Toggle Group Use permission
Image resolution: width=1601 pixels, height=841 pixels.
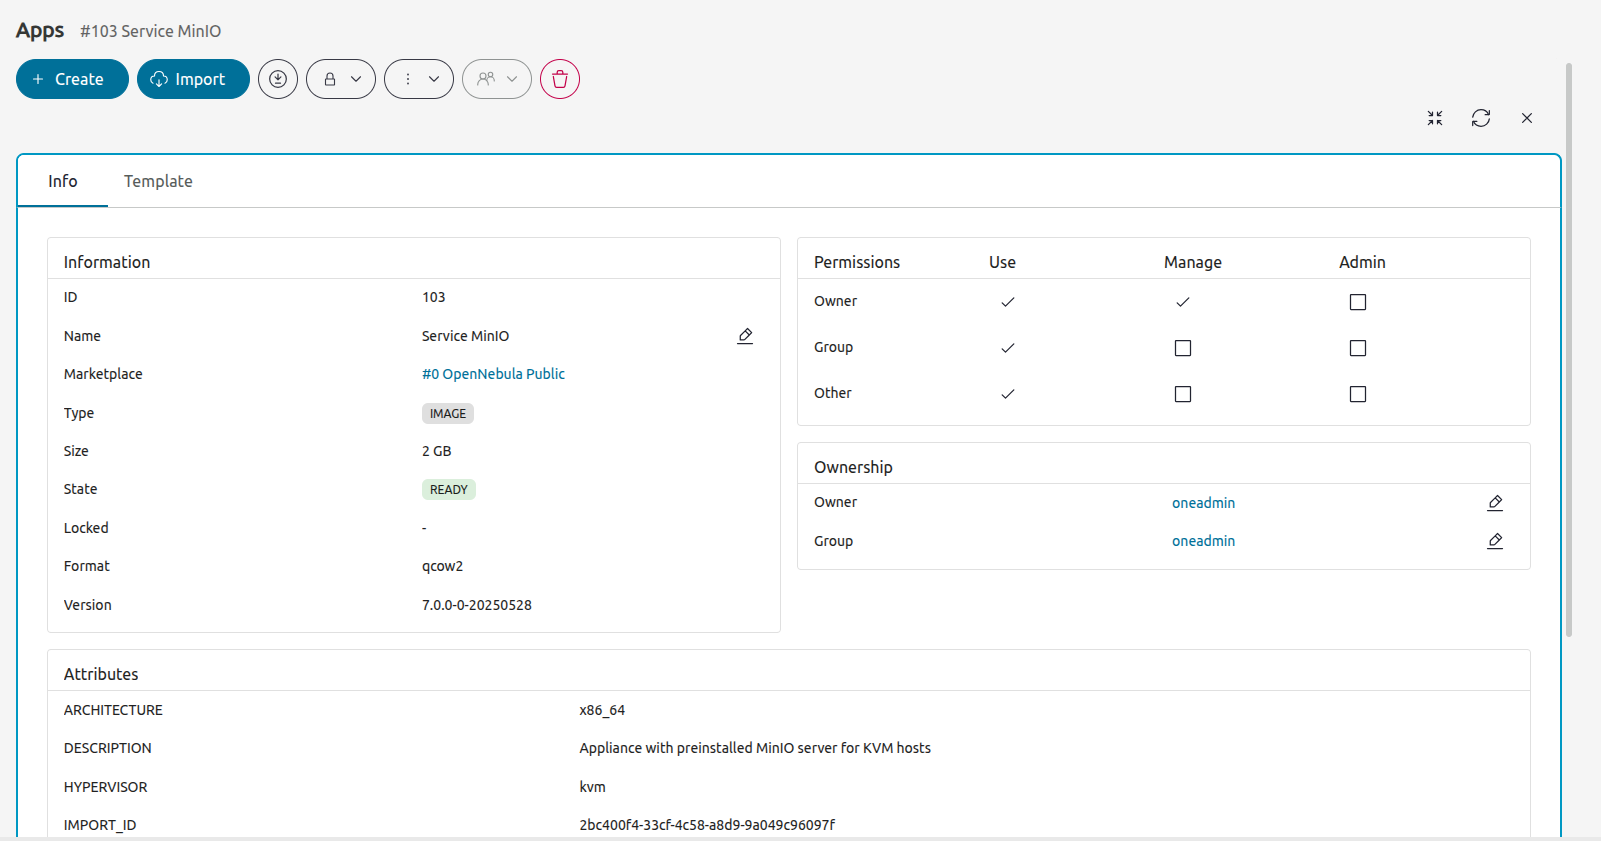[x=1008, y=348]
